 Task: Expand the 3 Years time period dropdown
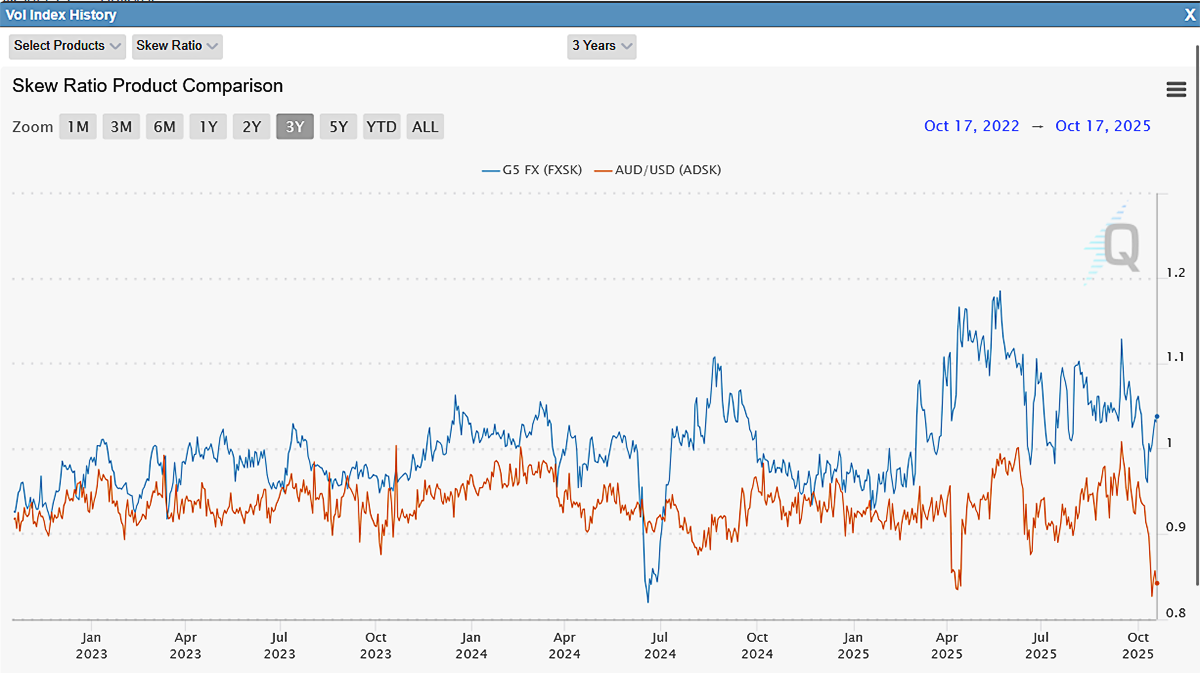pos(601,46)
